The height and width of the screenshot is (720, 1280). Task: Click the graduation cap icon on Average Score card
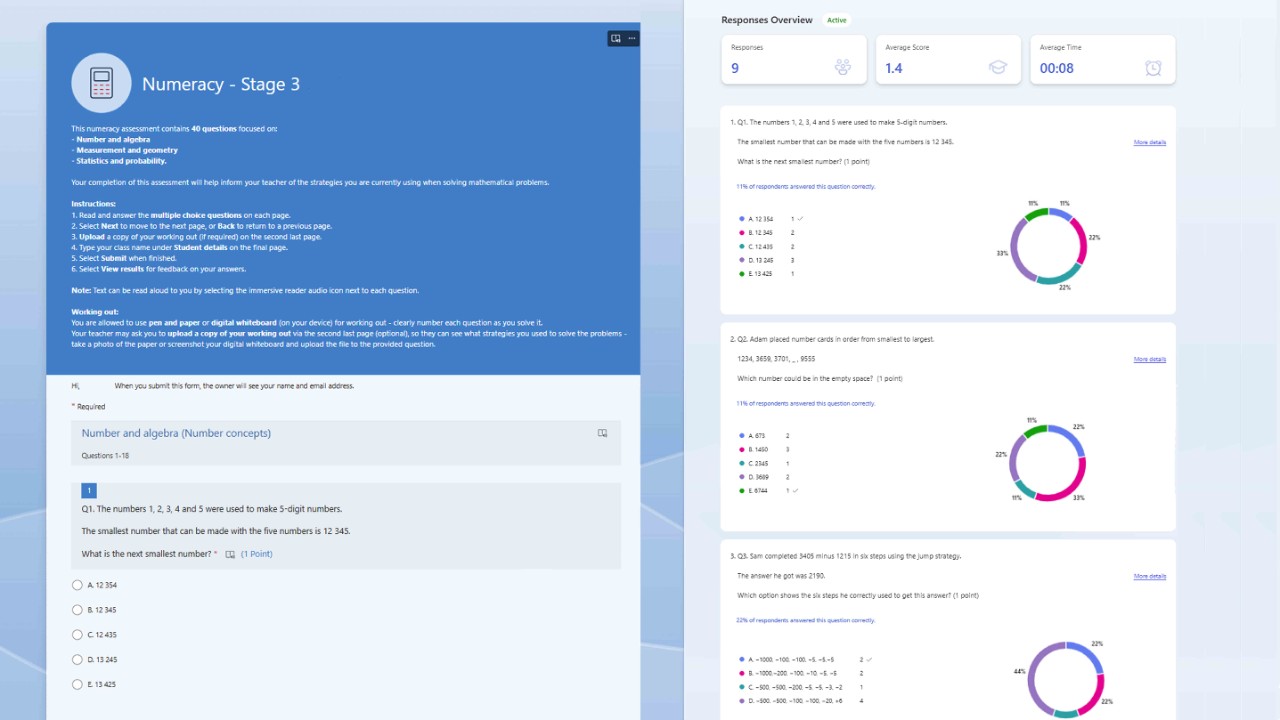[x=998, y=68]
